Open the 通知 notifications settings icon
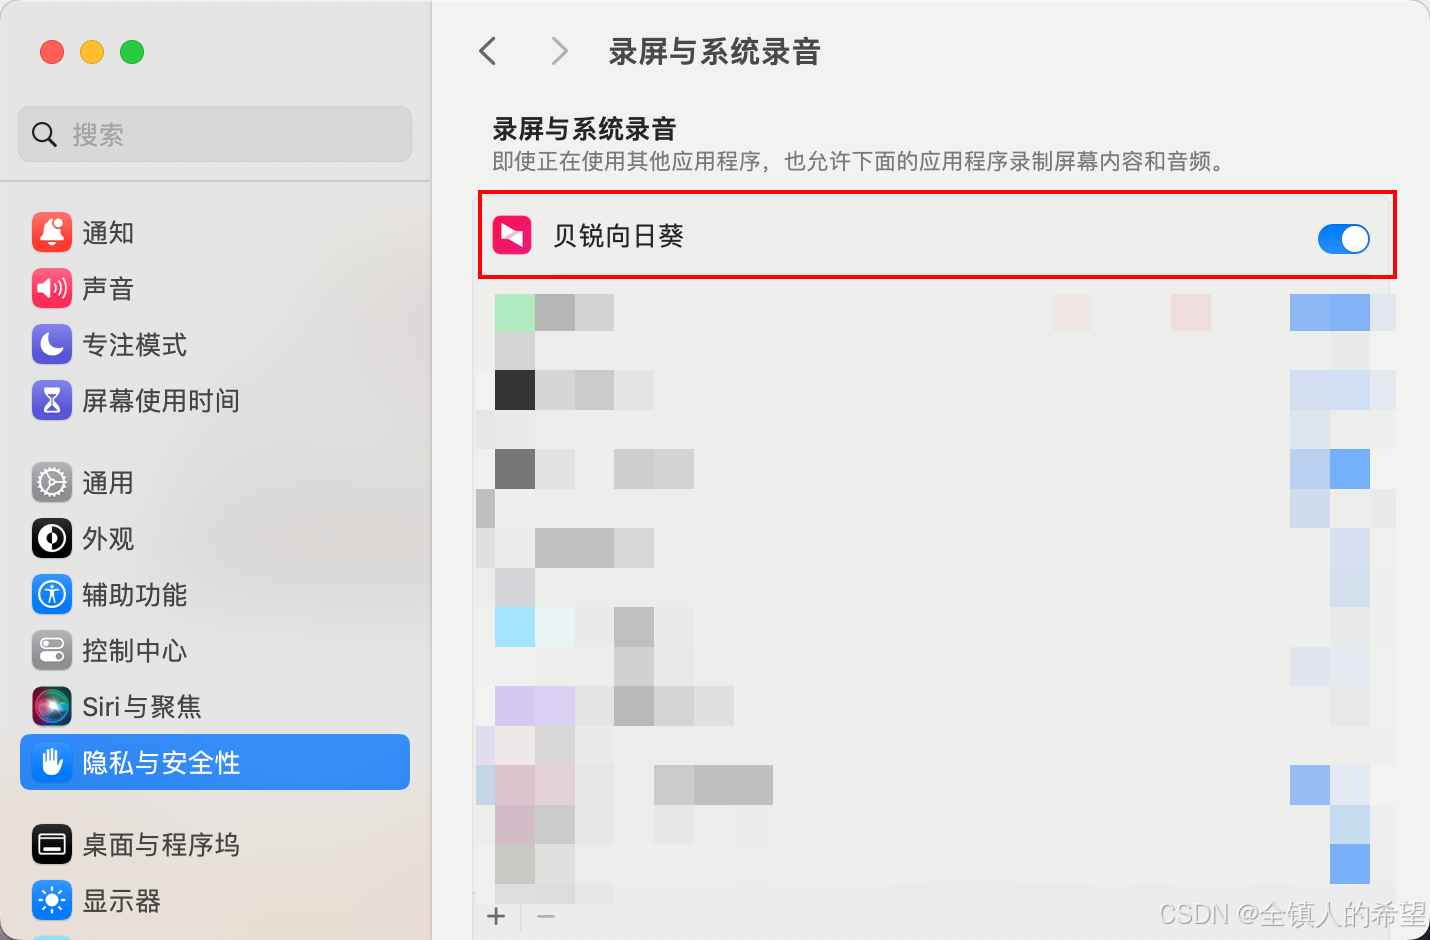1430x940 pixels. tap(52, 232)
